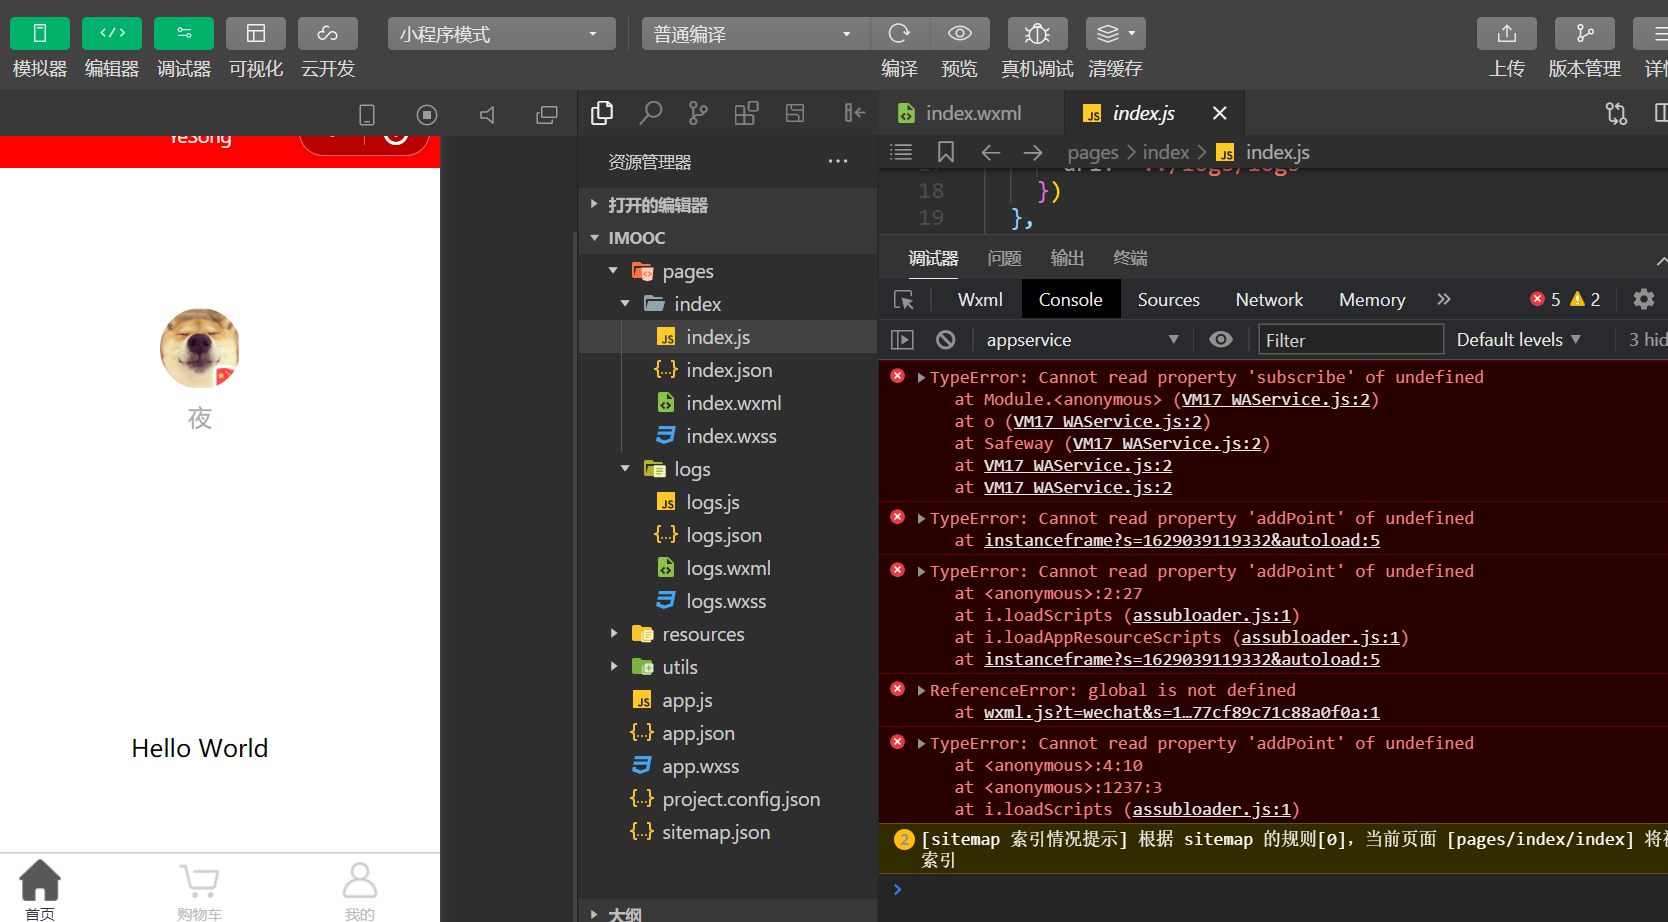Screen dimensions: 1668x922
Task: Show more devtools tabs chevron
Action: click(1444, 299)
